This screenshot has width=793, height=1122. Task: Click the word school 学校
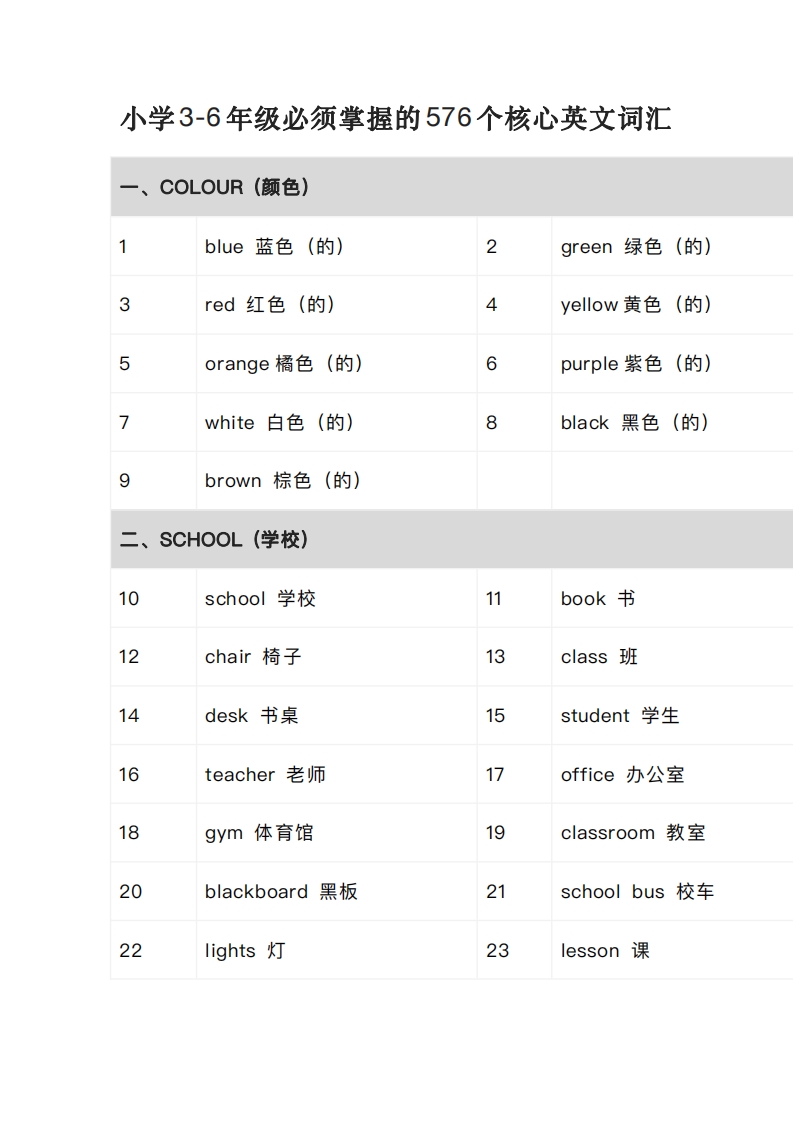pos(261,598)
